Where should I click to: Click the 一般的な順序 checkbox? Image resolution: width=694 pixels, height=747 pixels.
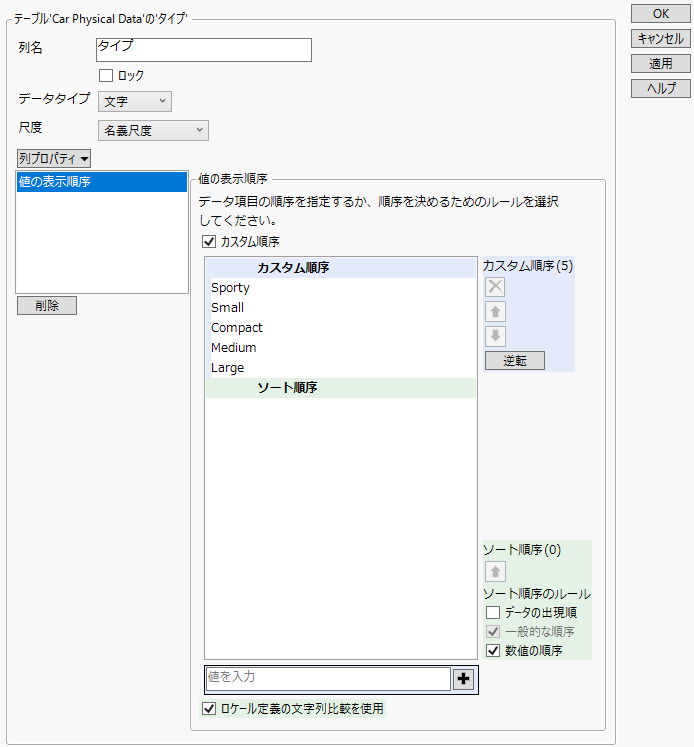493,631
